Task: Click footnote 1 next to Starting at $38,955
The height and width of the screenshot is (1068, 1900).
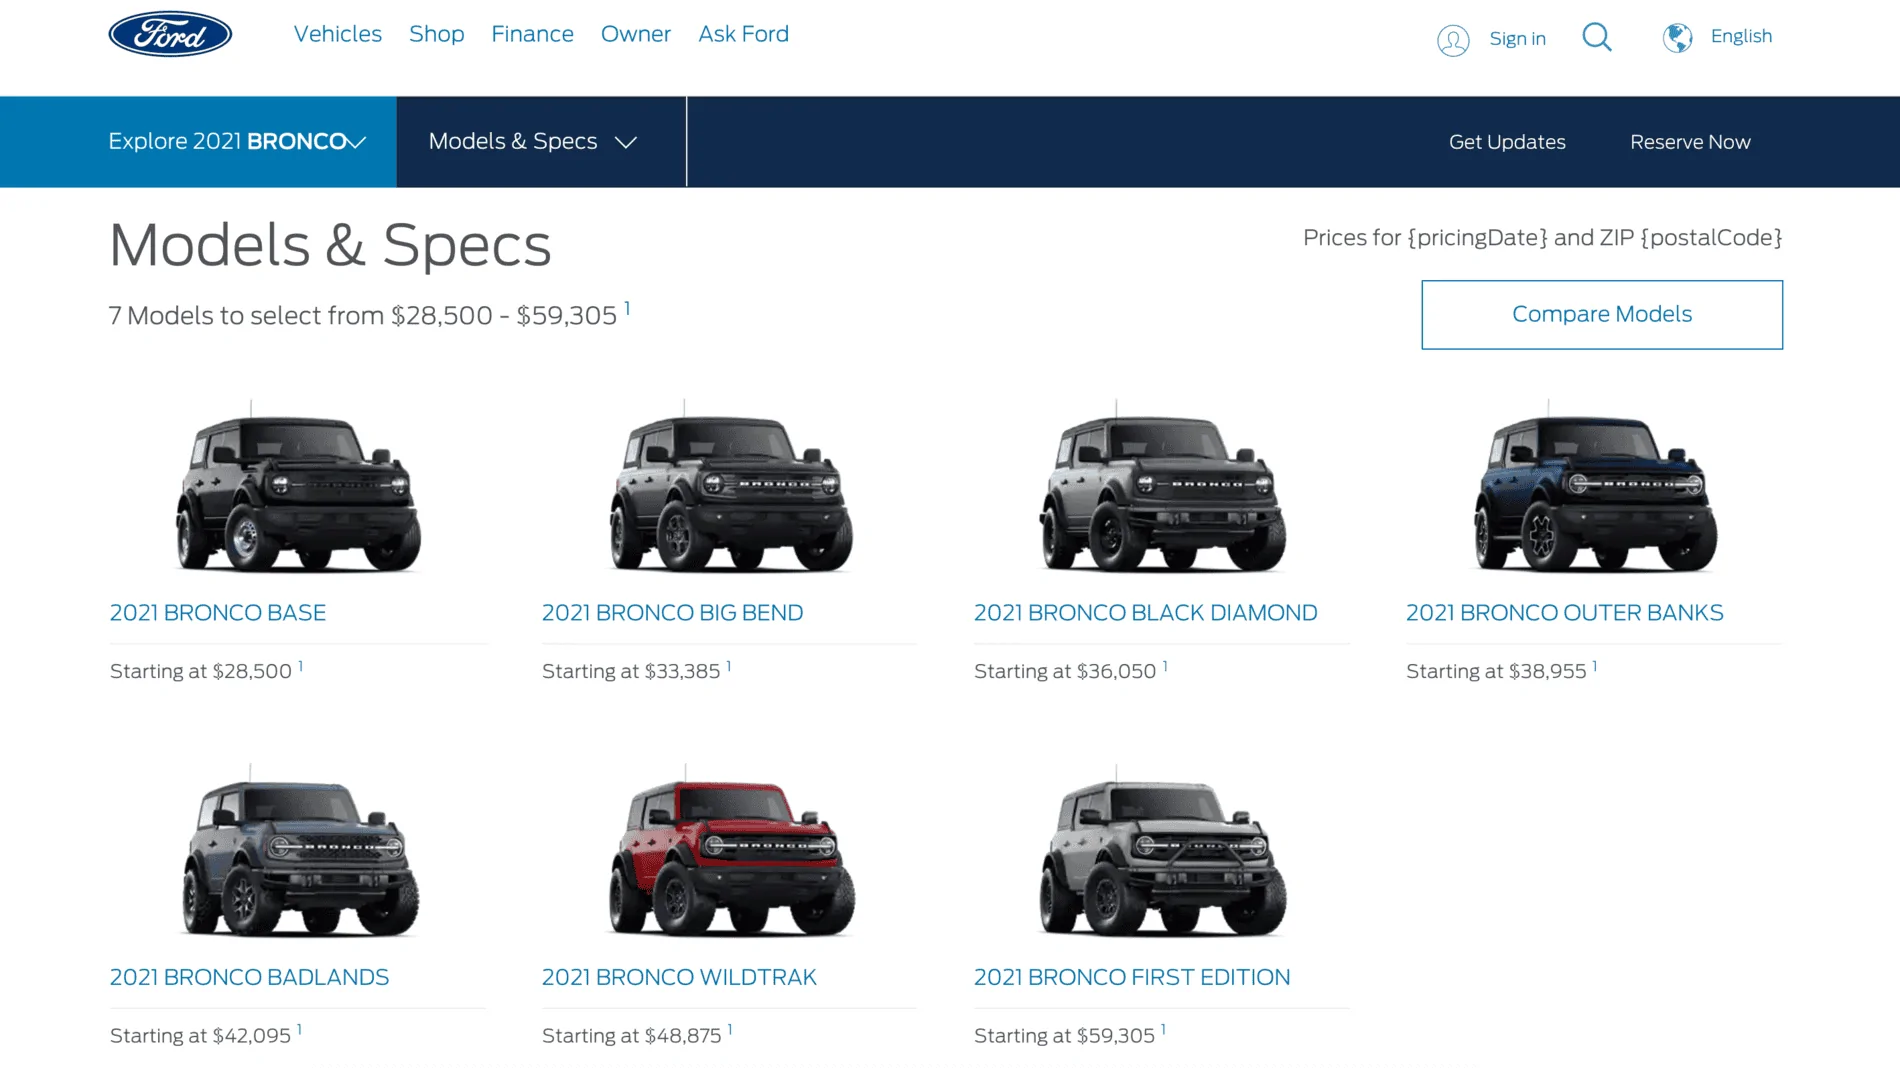Action: (1595, 666)
